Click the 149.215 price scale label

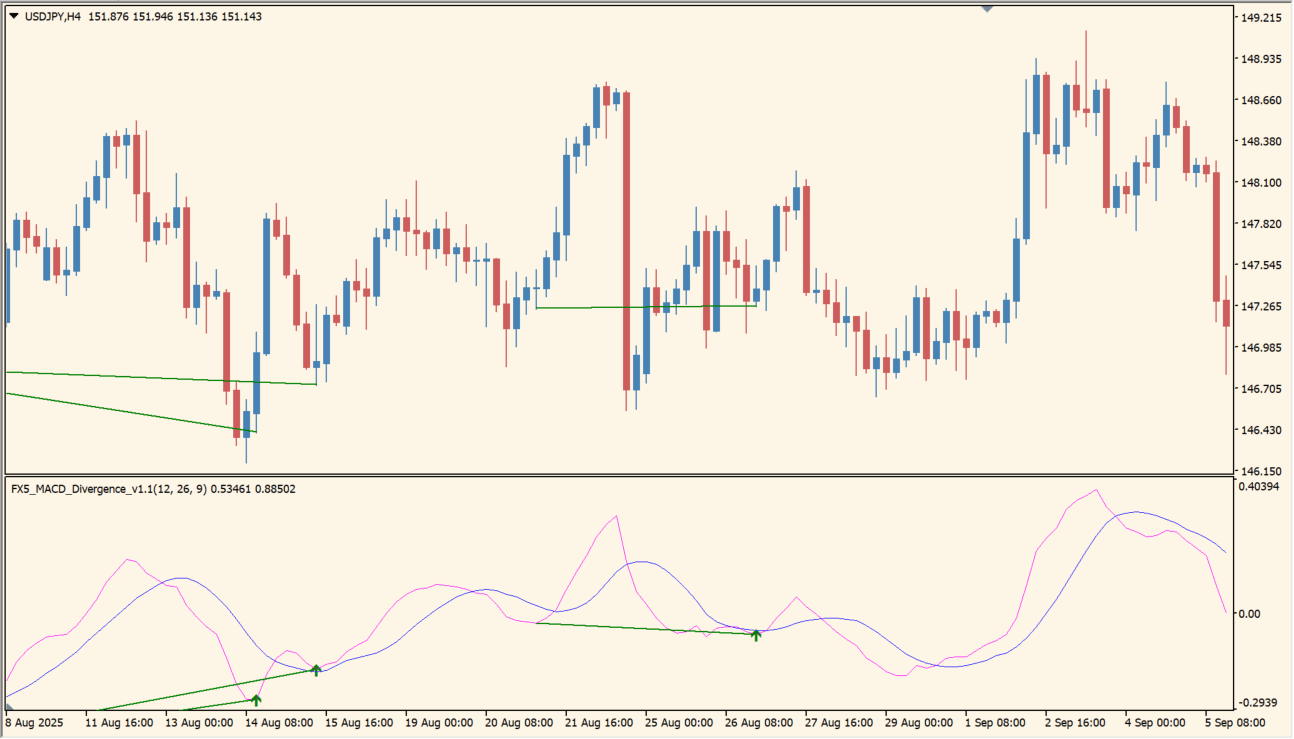click(1261, 18)
